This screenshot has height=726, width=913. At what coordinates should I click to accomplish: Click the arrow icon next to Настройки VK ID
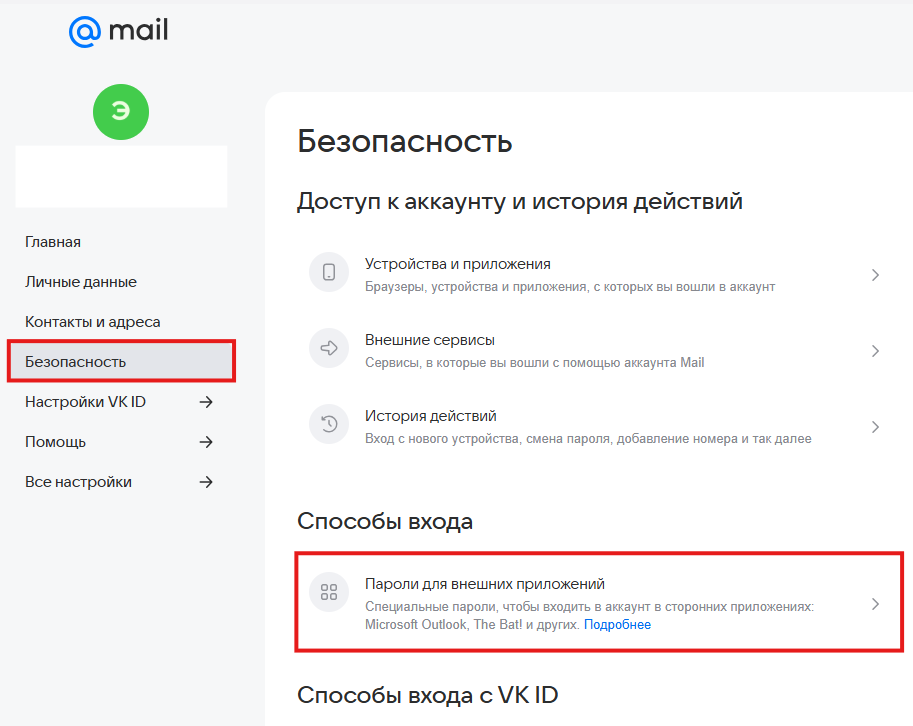click(x=206, y=402)
